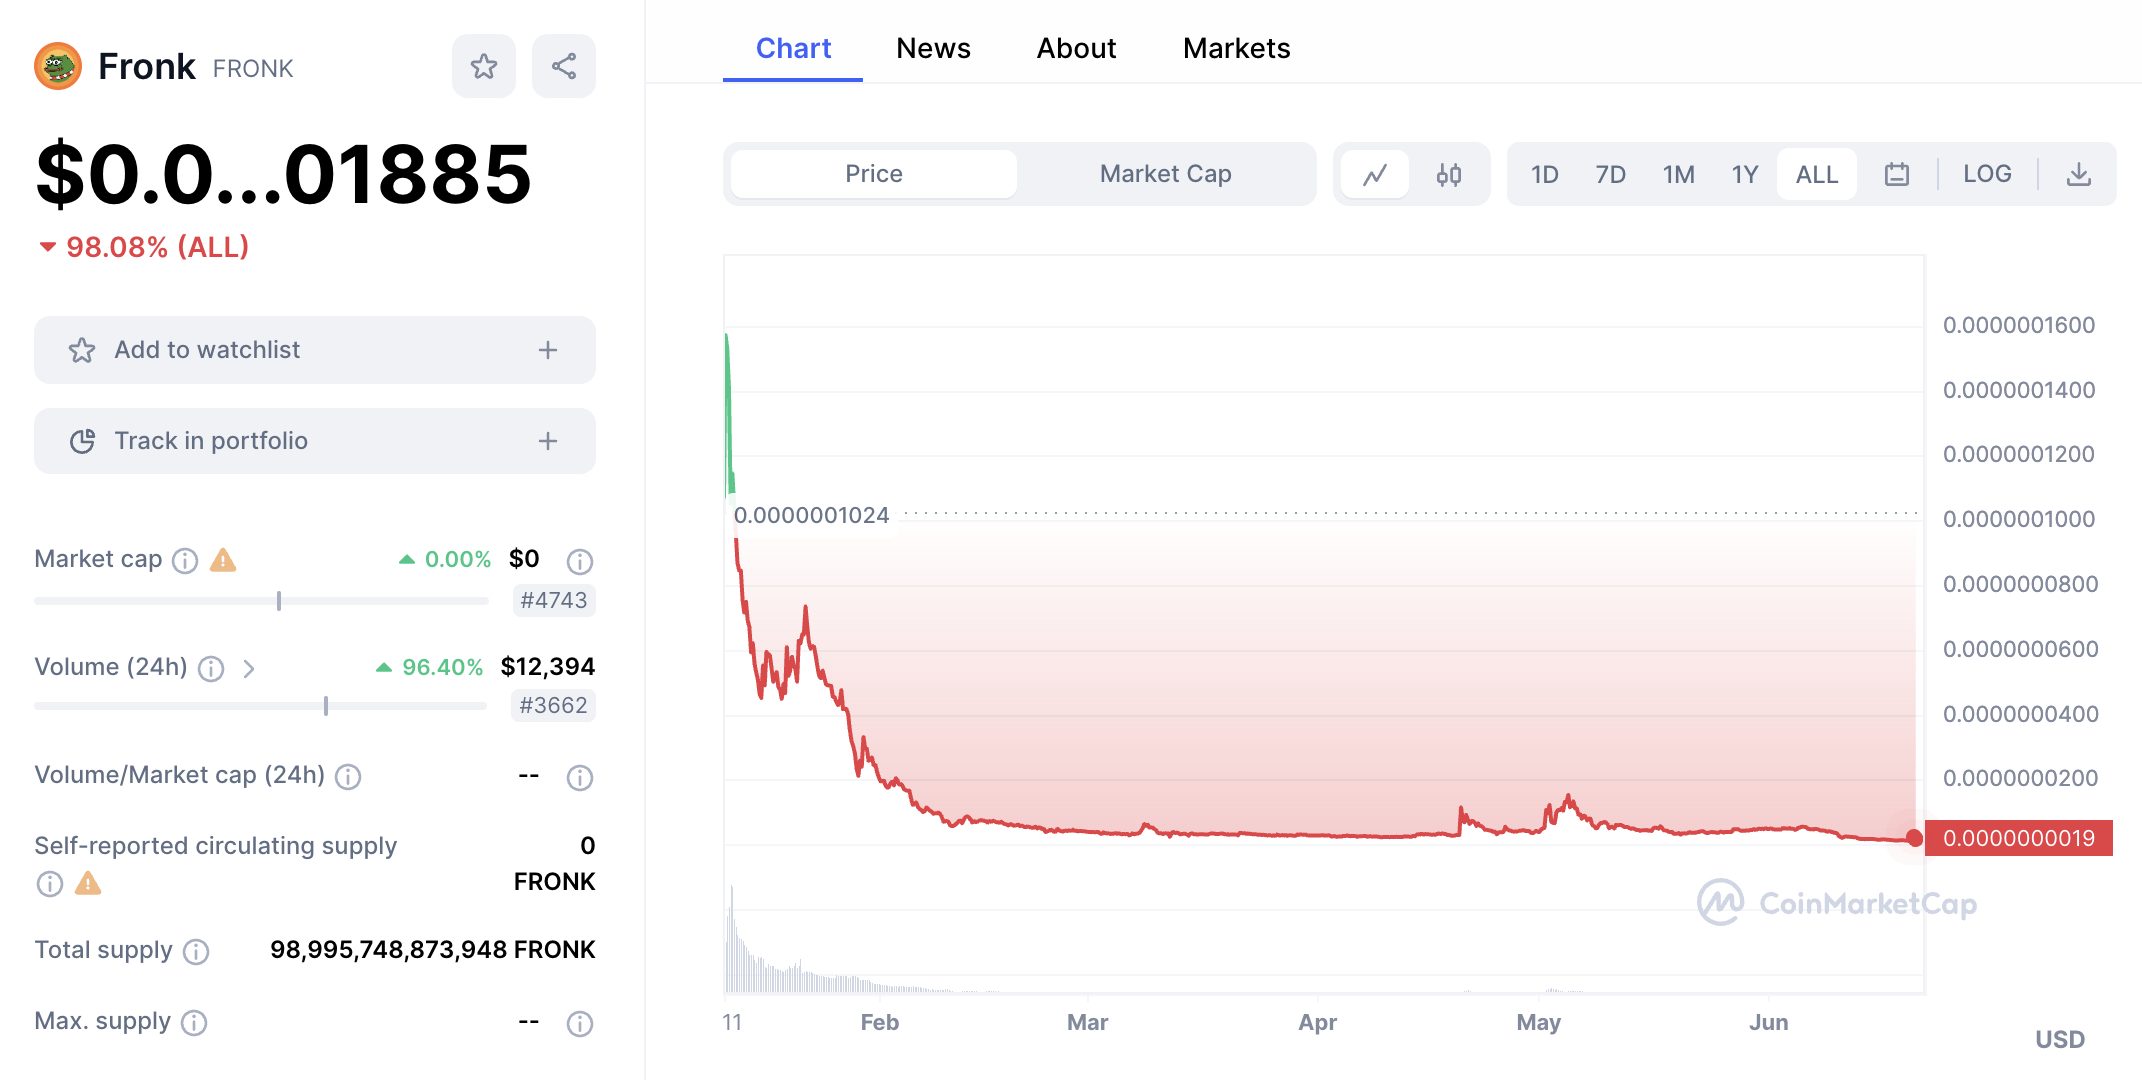Image resolution: width=2142 pixels, height=1080 pixels.
Task: Click the 0.0000001024 opening price label
Action: pos(811,515)
